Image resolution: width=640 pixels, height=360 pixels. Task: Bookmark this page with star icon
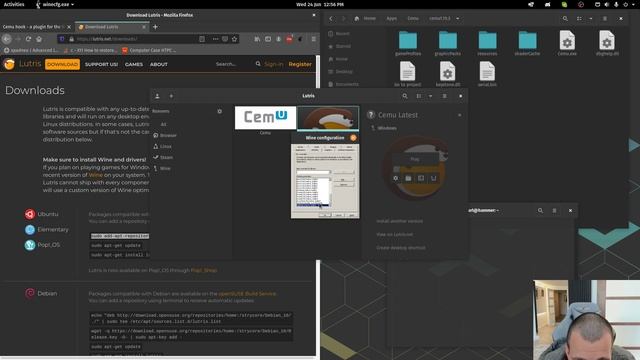(x=234, y=39)
